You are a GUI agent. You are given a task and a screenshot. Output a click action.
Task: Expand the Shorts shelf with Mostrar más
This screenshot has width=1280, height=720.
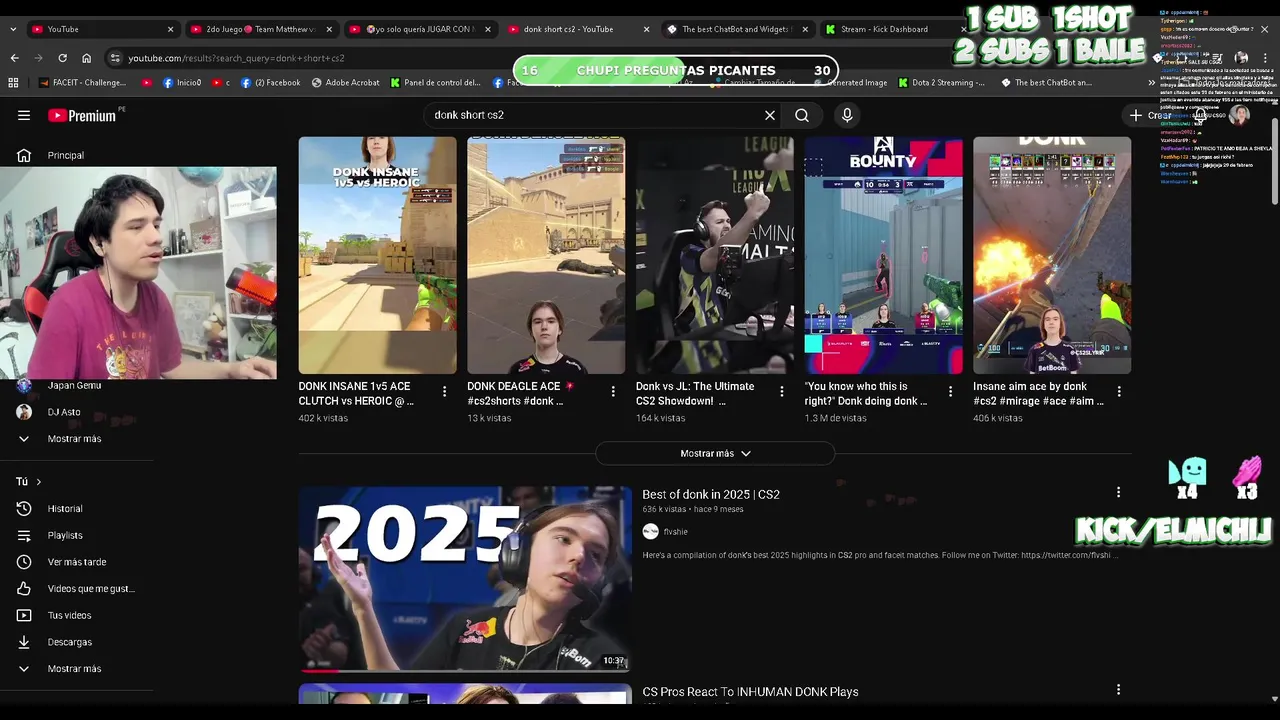pos(715,454)
